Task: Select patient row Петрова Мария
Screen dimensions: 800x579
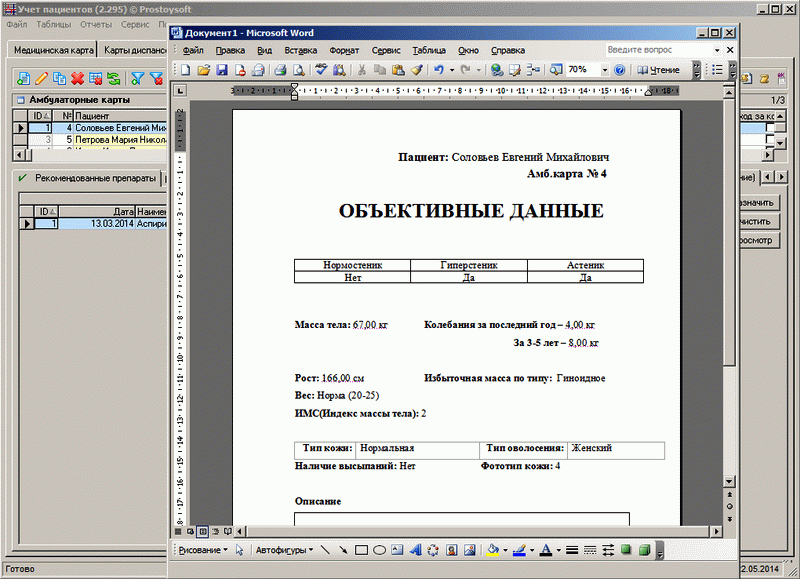Action: tap(110, 141)
